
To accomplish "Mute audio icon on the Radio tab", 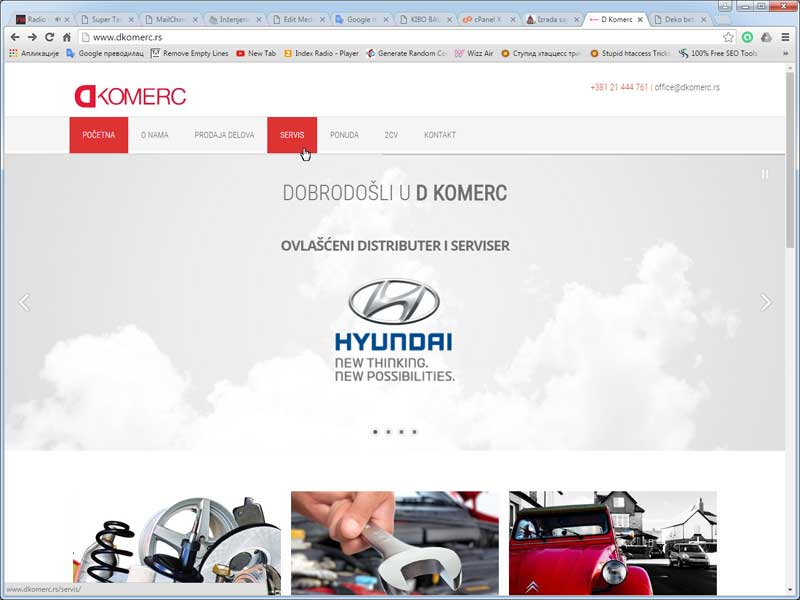I will tap(58, 19).
